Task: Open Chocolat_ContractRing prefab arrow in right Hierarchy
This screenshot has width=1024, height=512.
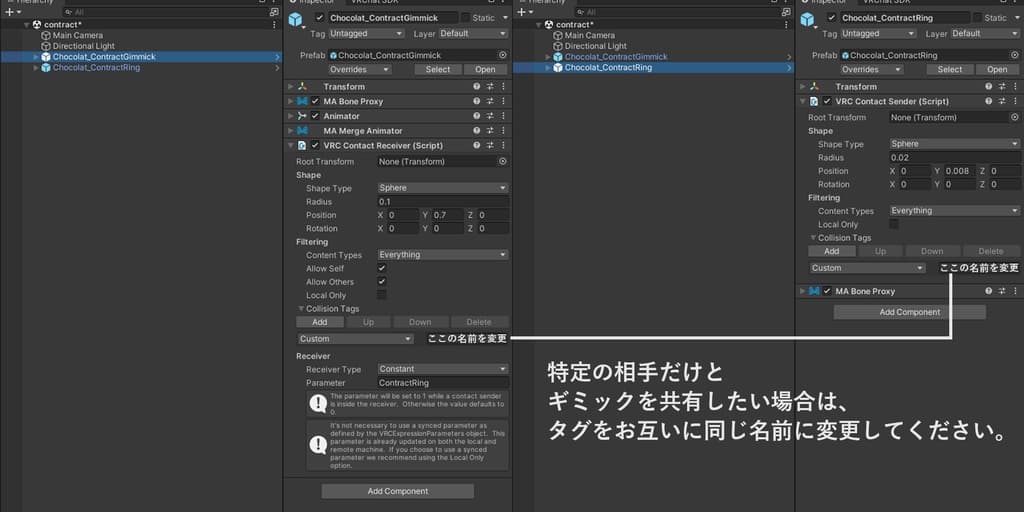Action: [x=790, y=67]
